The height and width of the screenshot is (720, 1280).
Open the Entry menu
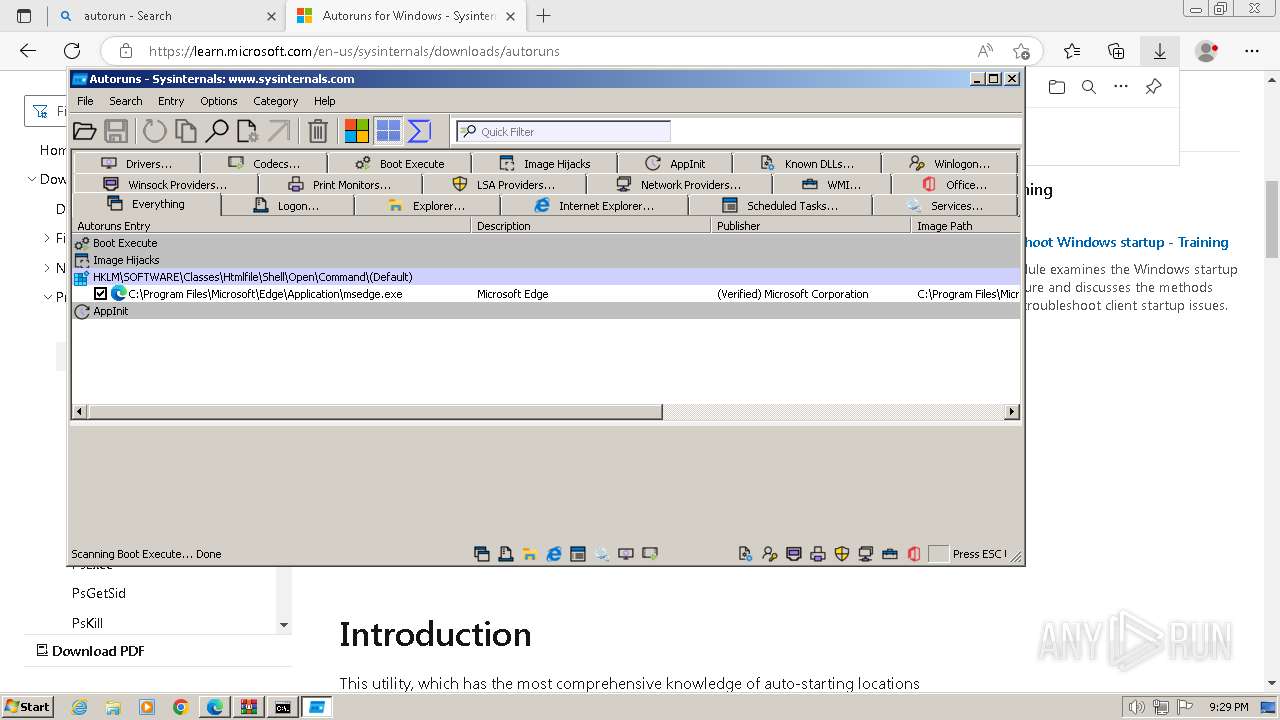(x=171, y=101)
